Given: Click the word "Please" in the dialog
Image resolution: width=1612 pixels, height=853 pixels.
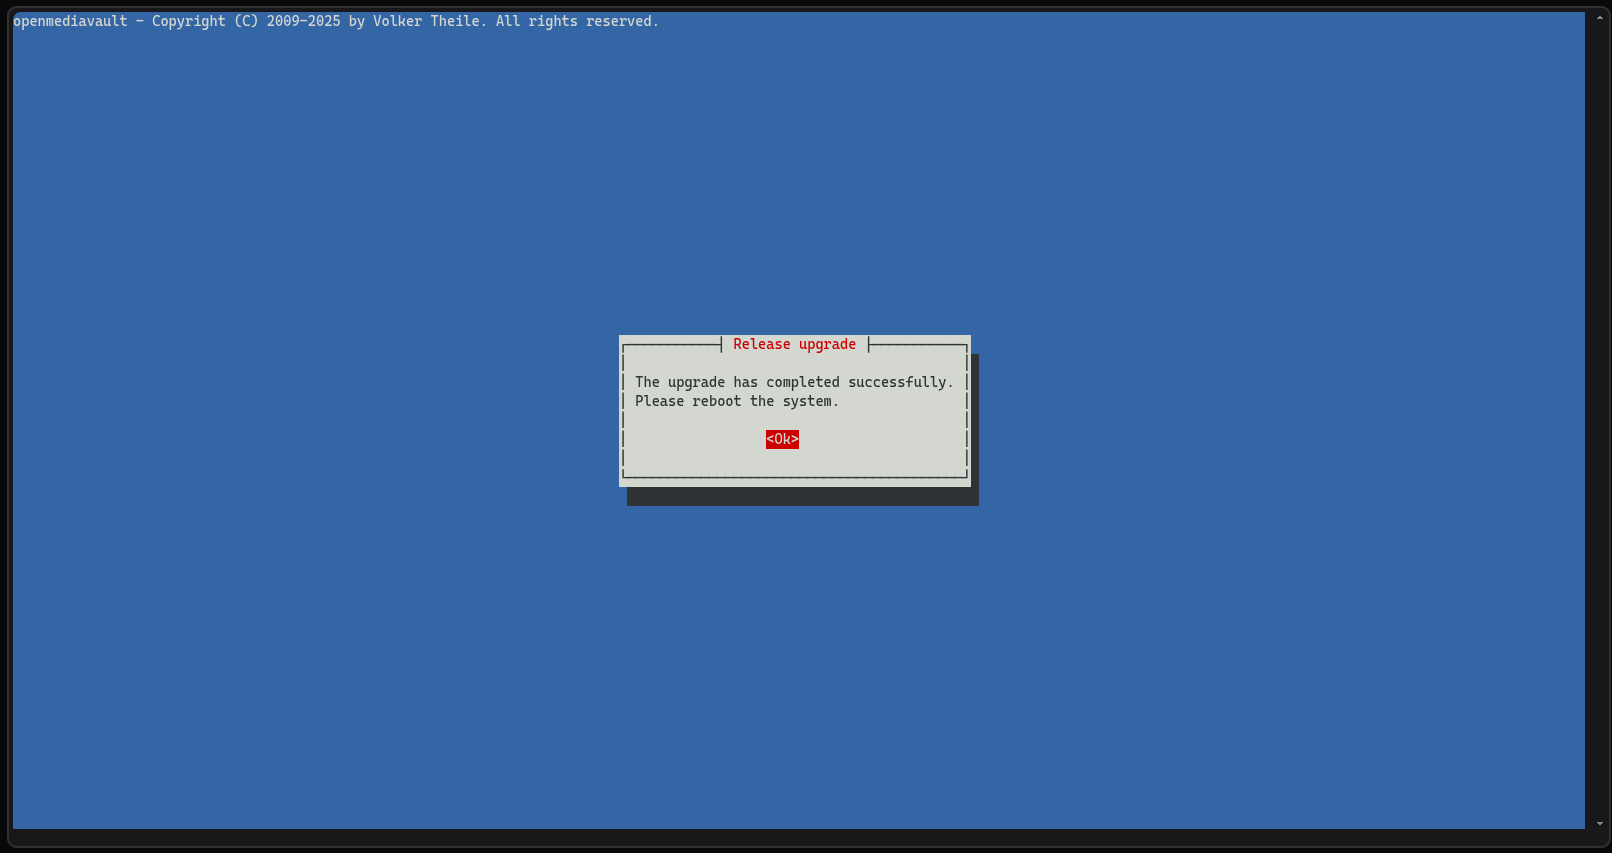Looking at the screenshot, I should pyautogui.click(x=660, y=401).
